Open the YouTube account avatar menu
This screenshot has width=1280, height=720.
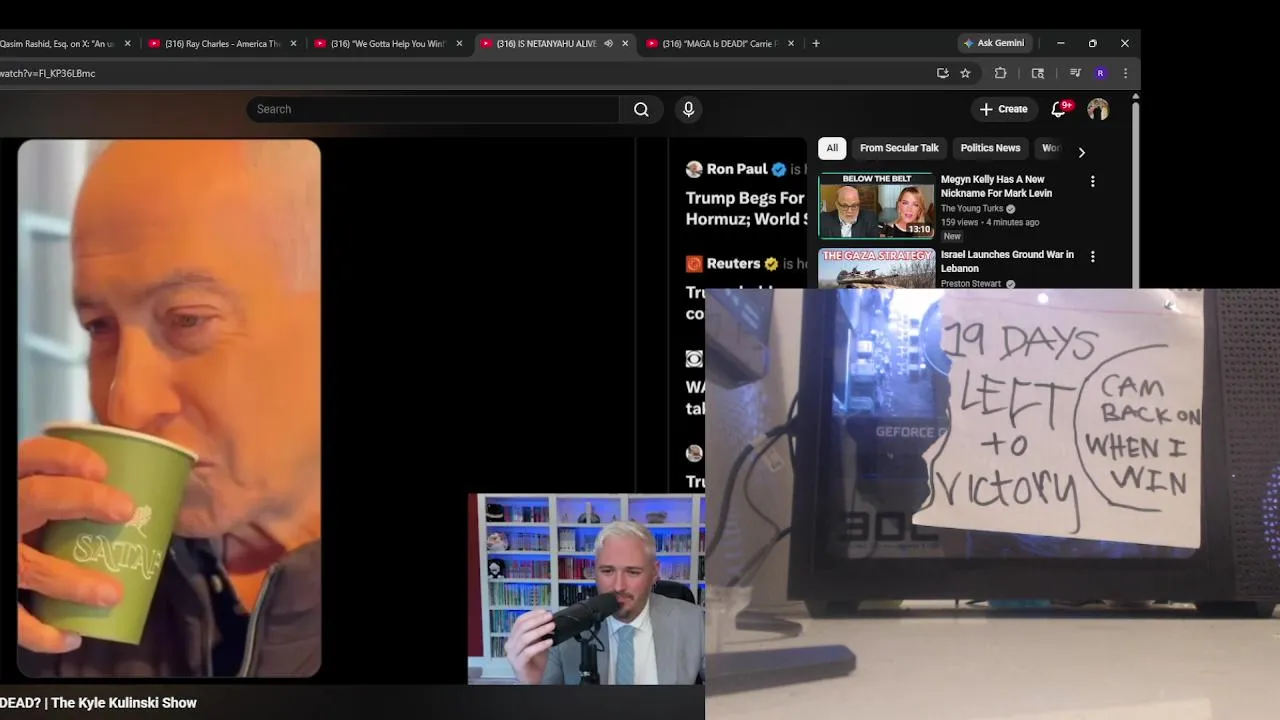(x=1098, y=109)
